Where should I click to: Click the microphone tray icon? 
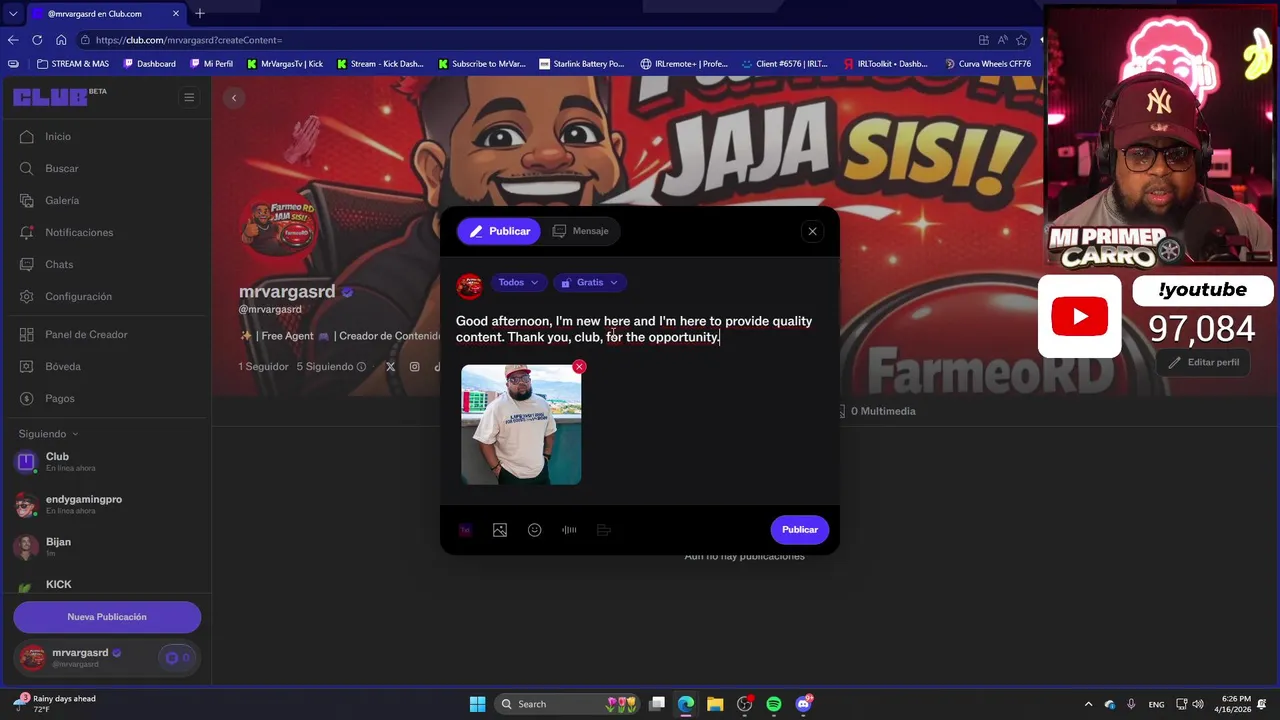1131,704
